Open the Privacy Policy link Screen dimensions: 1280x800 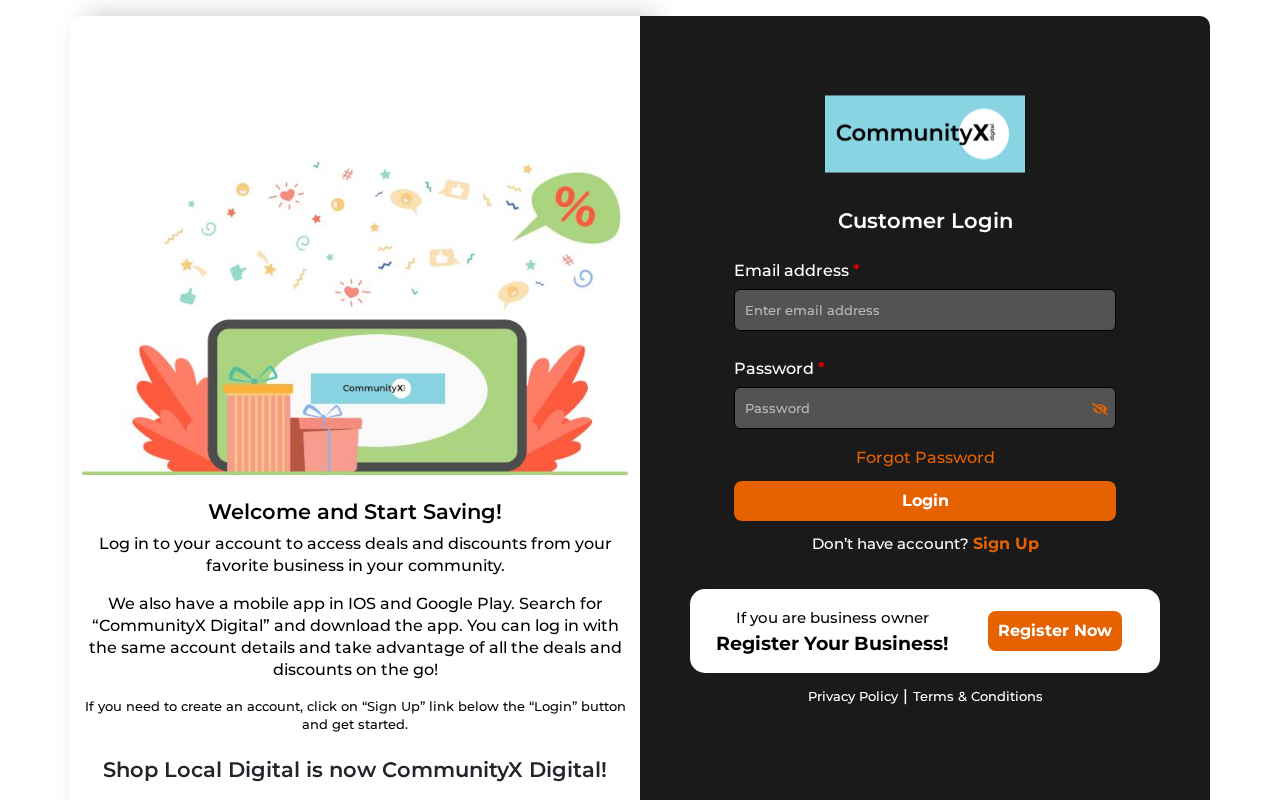coord(853,697)
